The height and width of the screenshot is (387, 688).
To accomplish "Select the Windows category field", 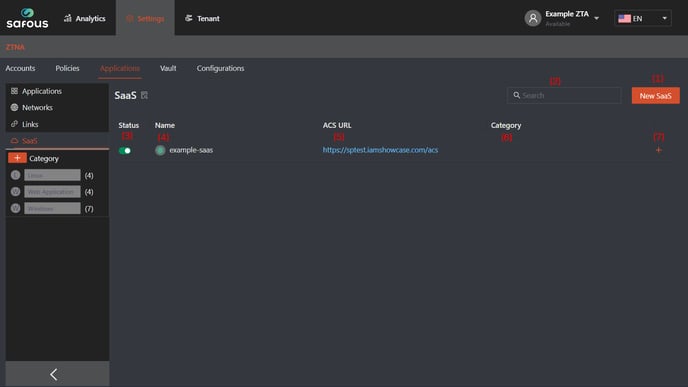I will (x=52, y=208).
